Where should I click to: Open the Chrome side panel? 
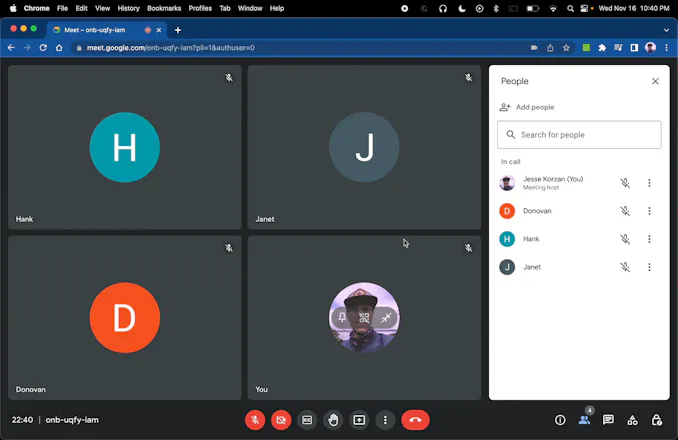634,48
